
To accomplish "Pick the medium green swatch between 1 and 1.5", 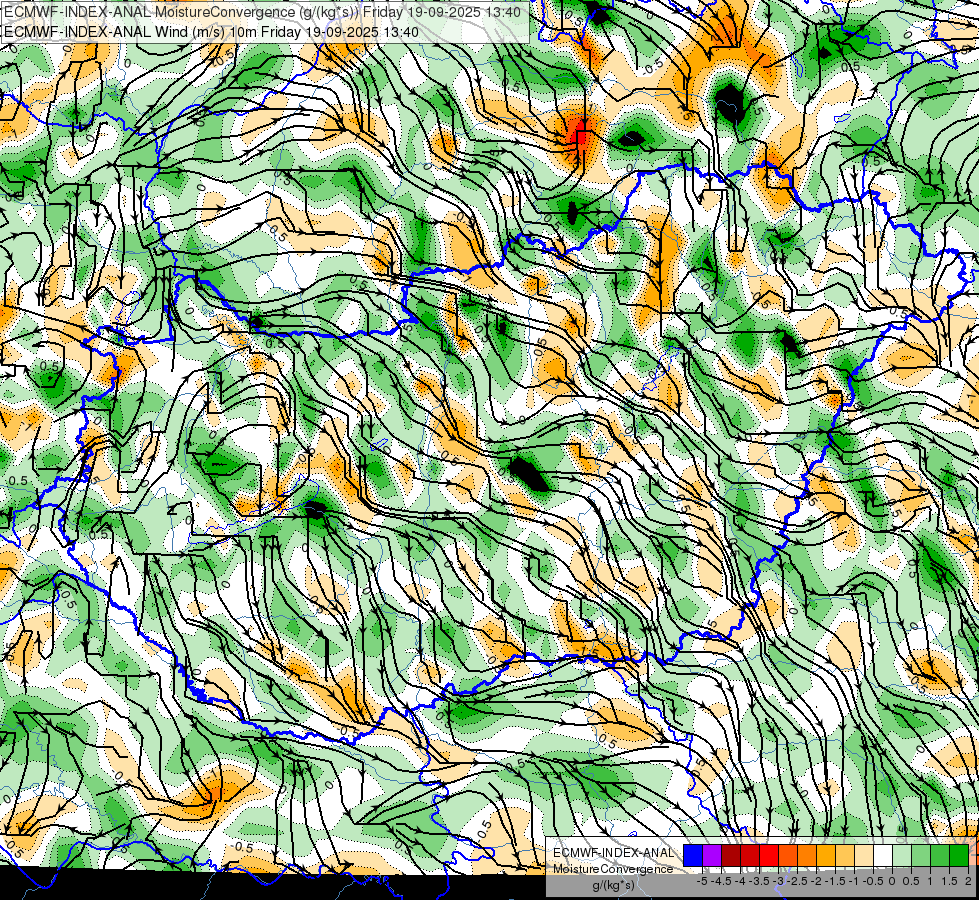I will pos(940,855).
